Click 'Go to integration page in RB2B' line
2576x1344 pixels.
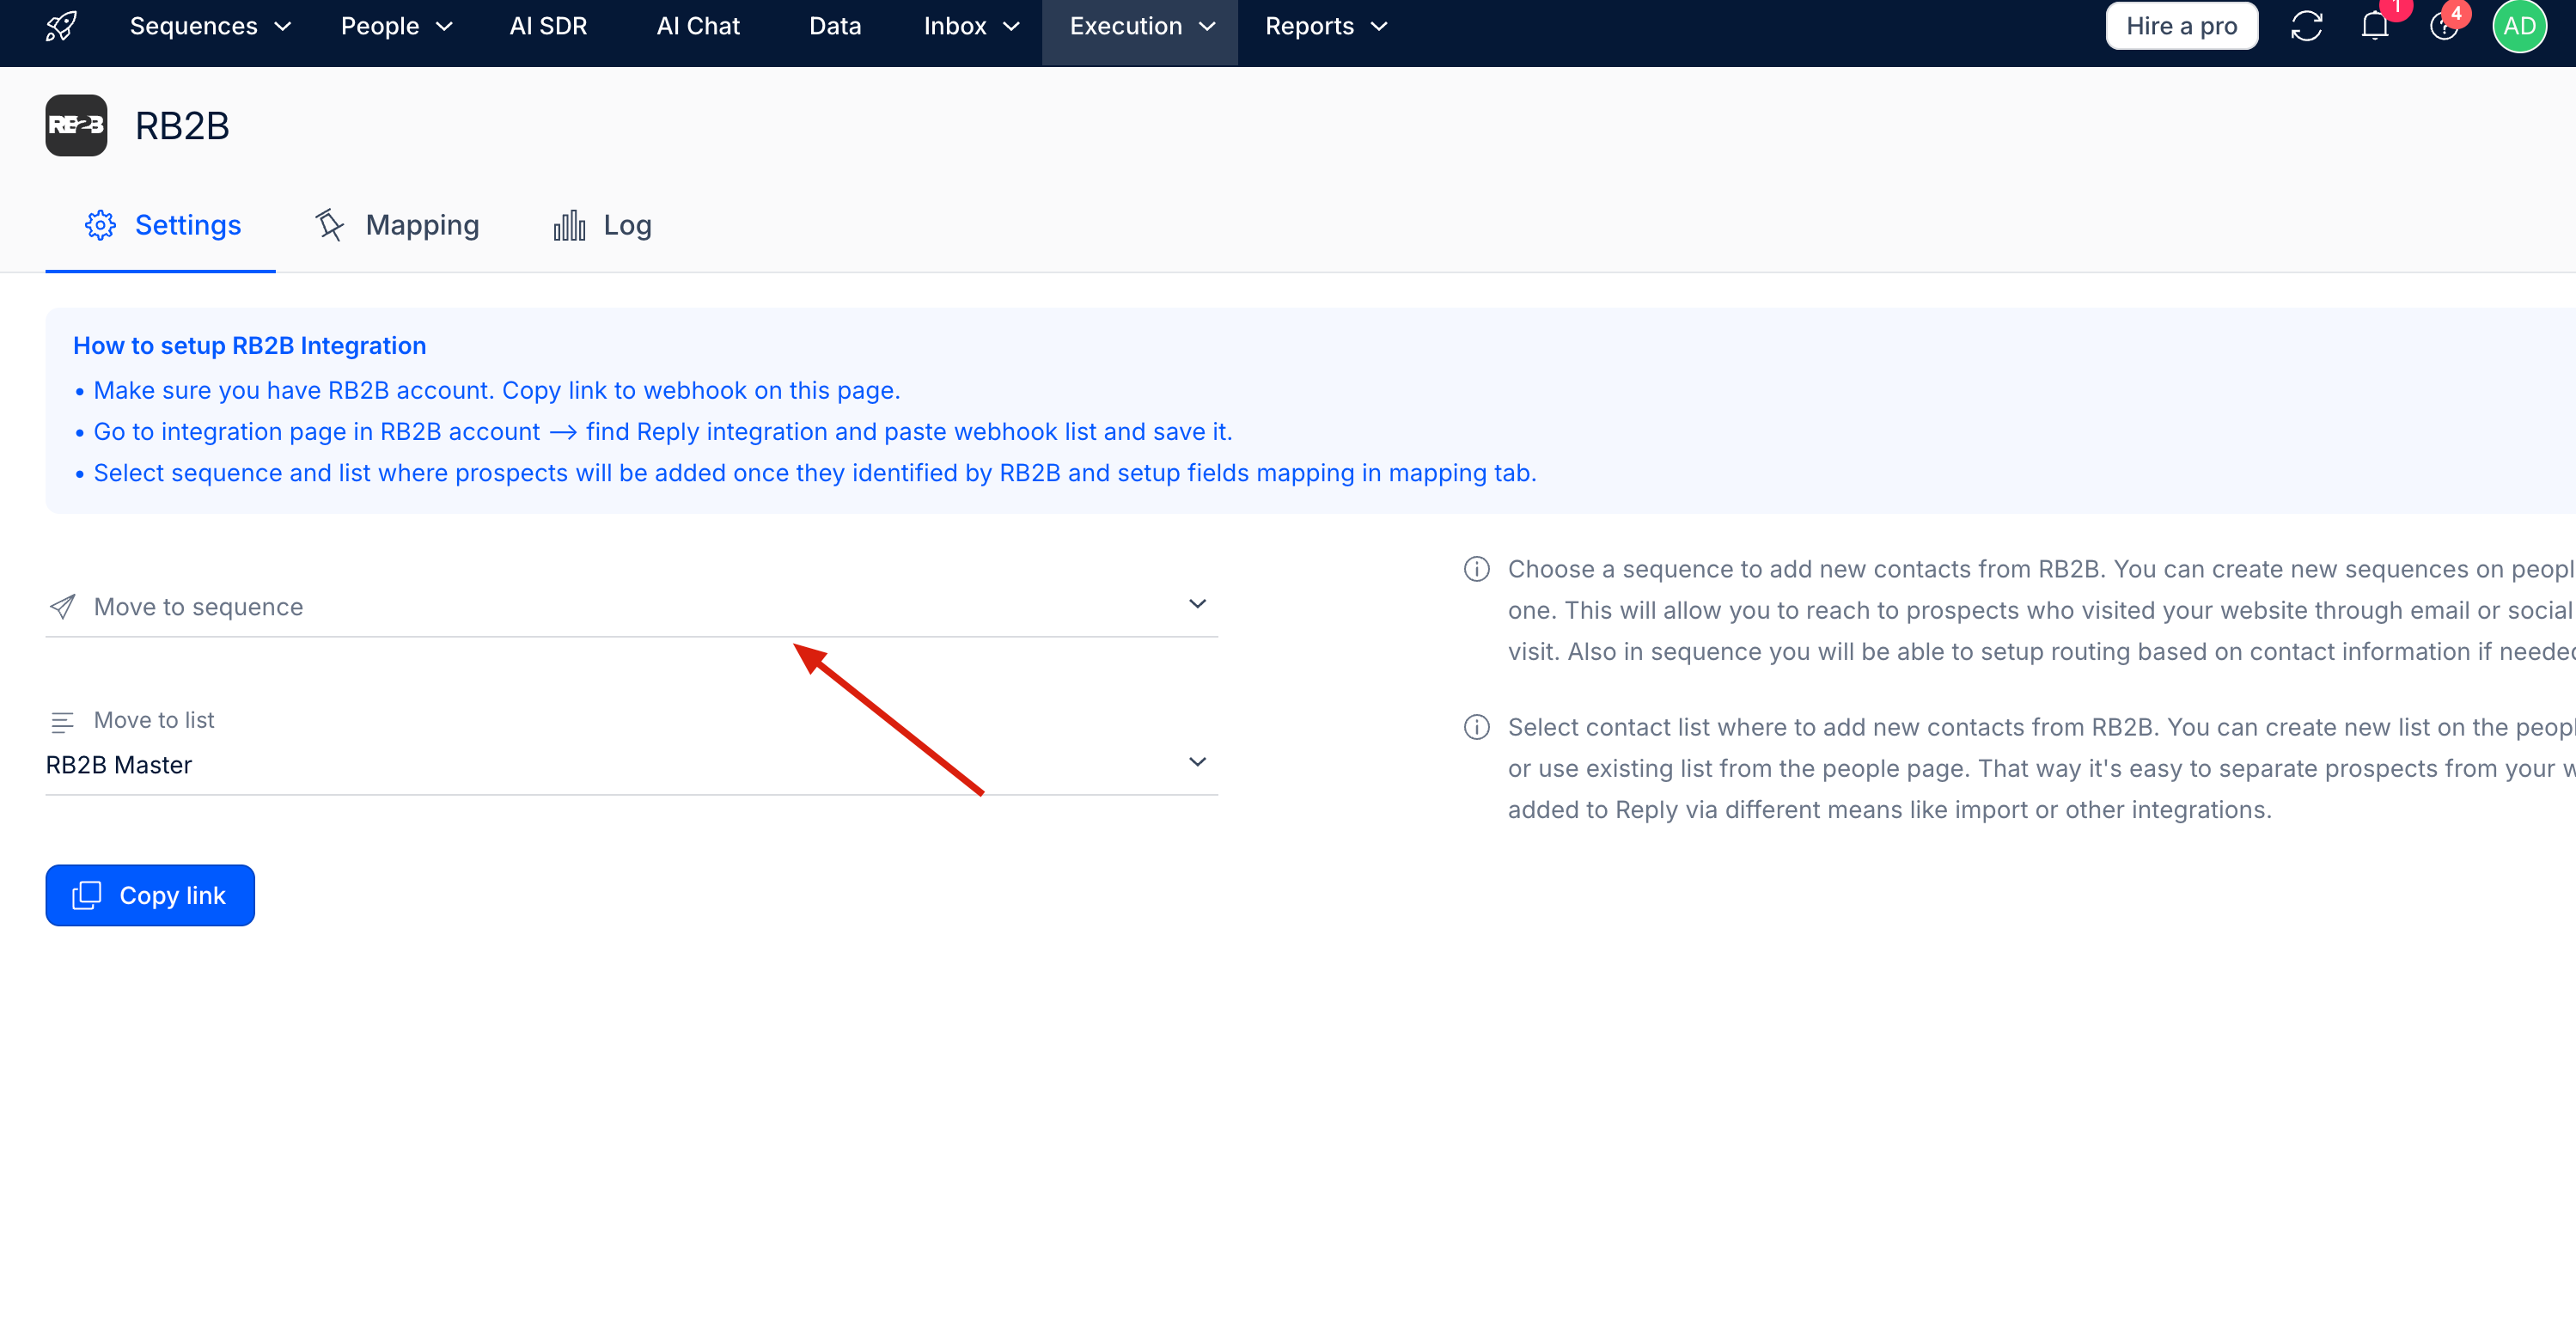tap(663, 431)
